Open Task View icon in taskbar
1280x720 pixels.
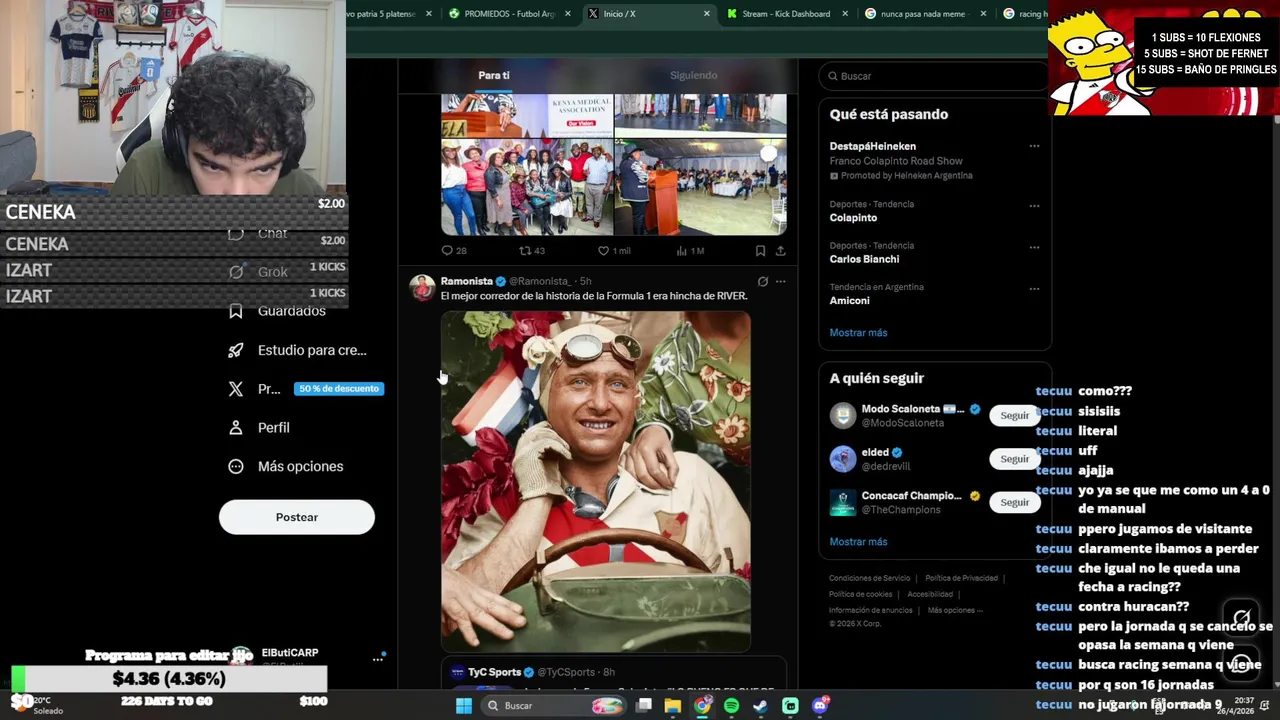point(644,705)
